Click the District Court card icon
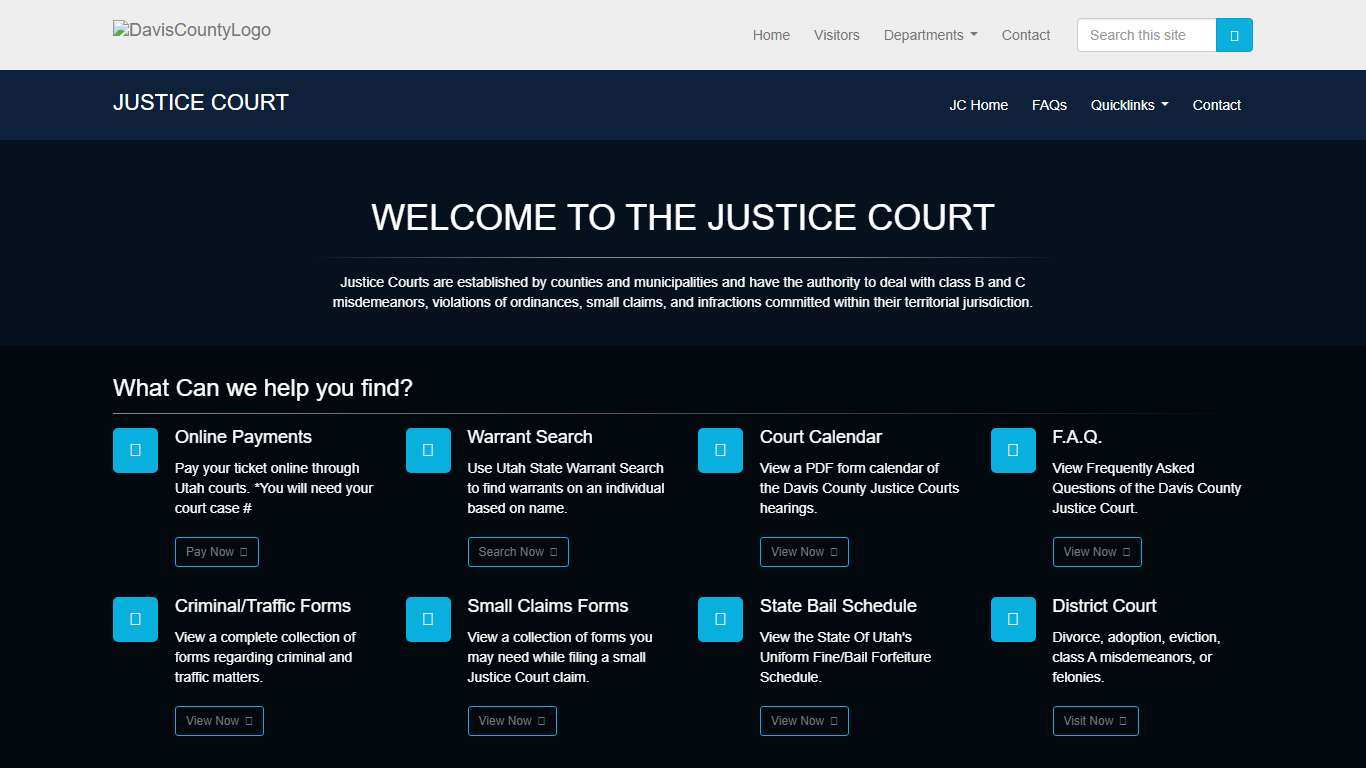Screen dimensions: 1366x768 coord(1013,619)
